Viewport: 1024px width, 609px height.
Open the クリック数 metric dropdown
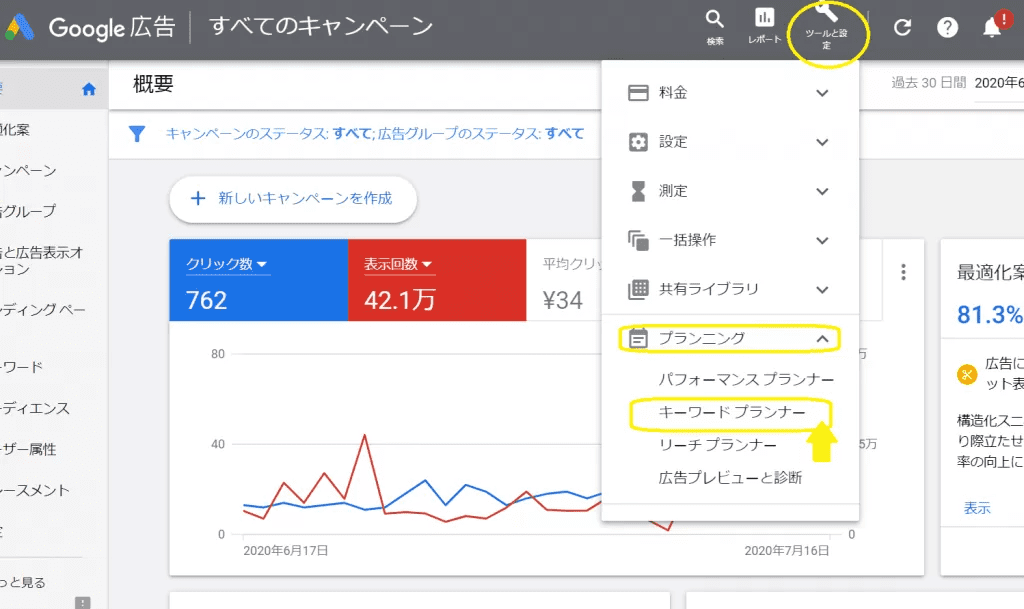pyautogui.click(x=227, y=264)
